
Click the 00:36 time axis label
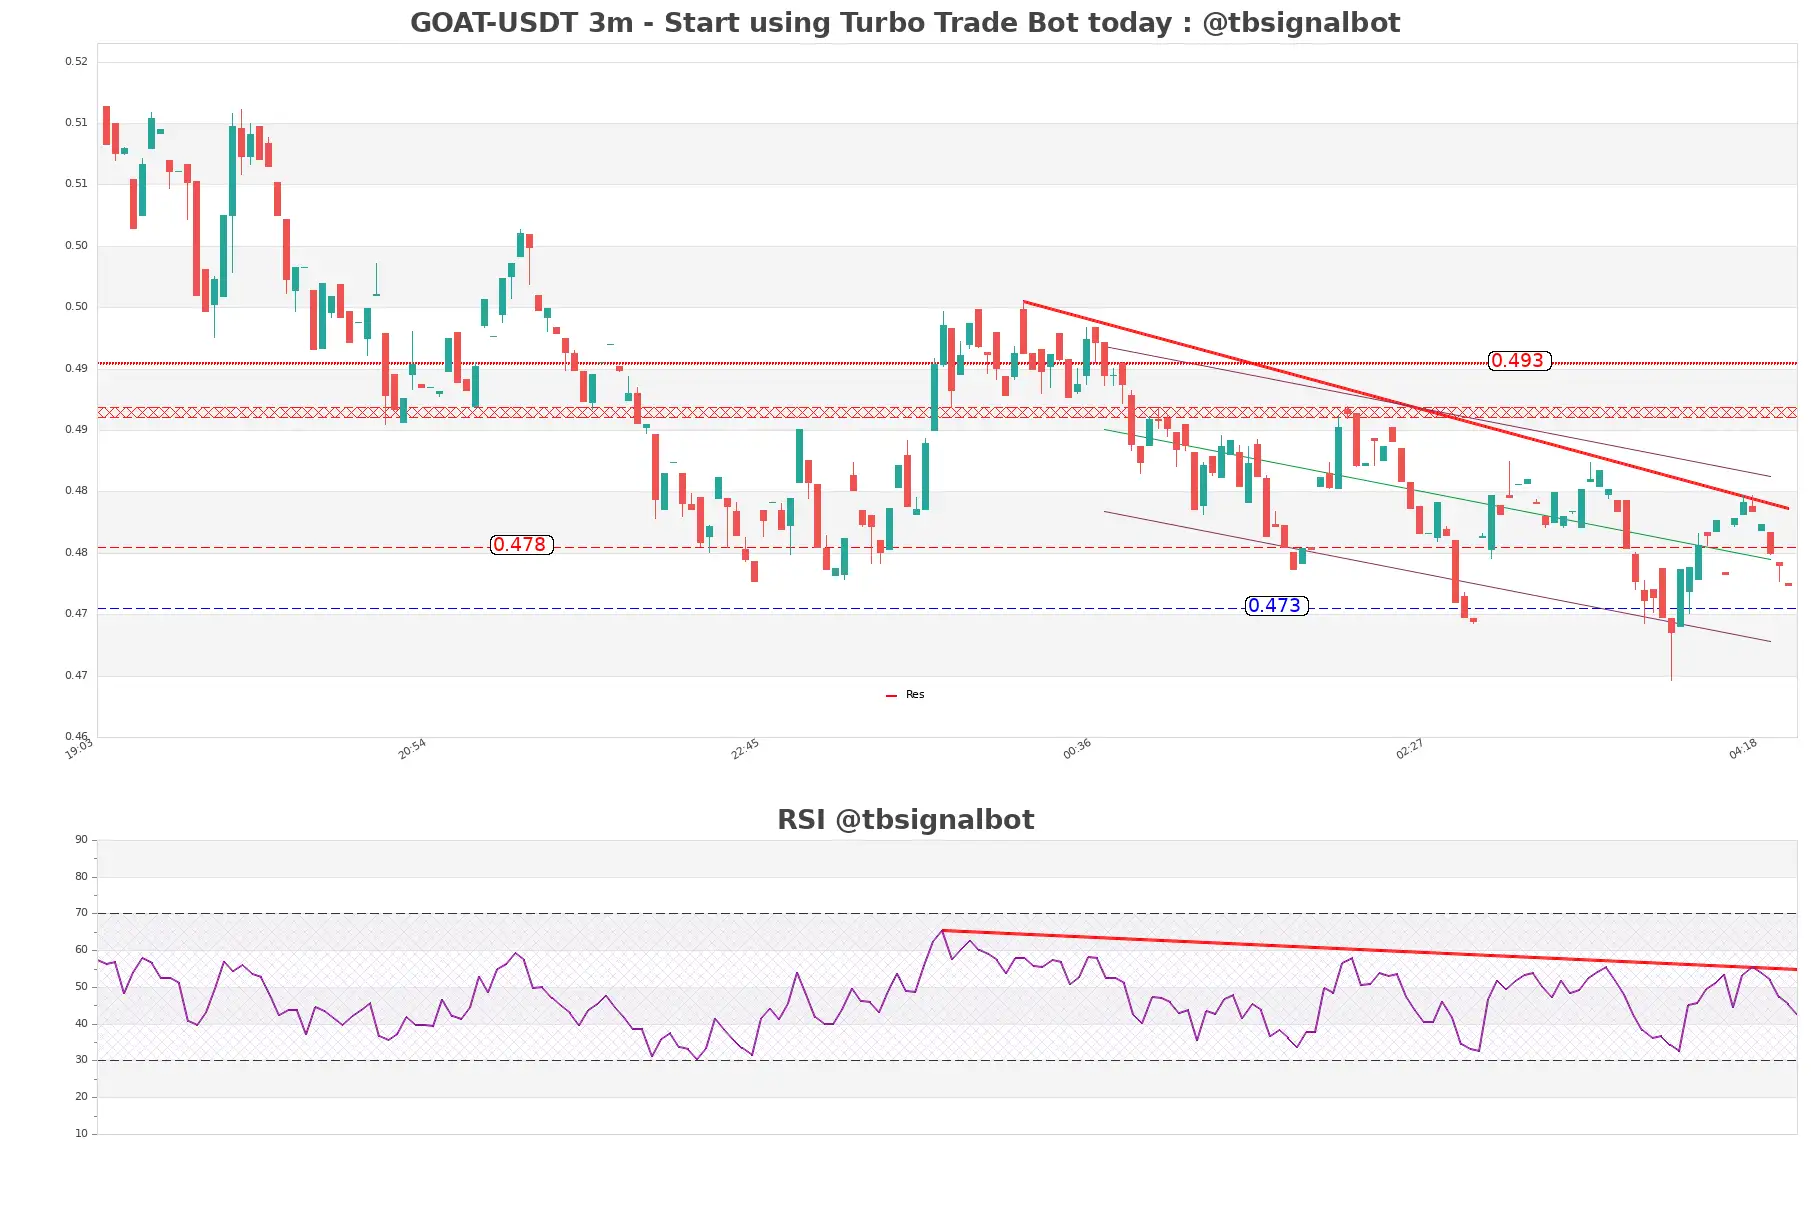[1077, 749]
